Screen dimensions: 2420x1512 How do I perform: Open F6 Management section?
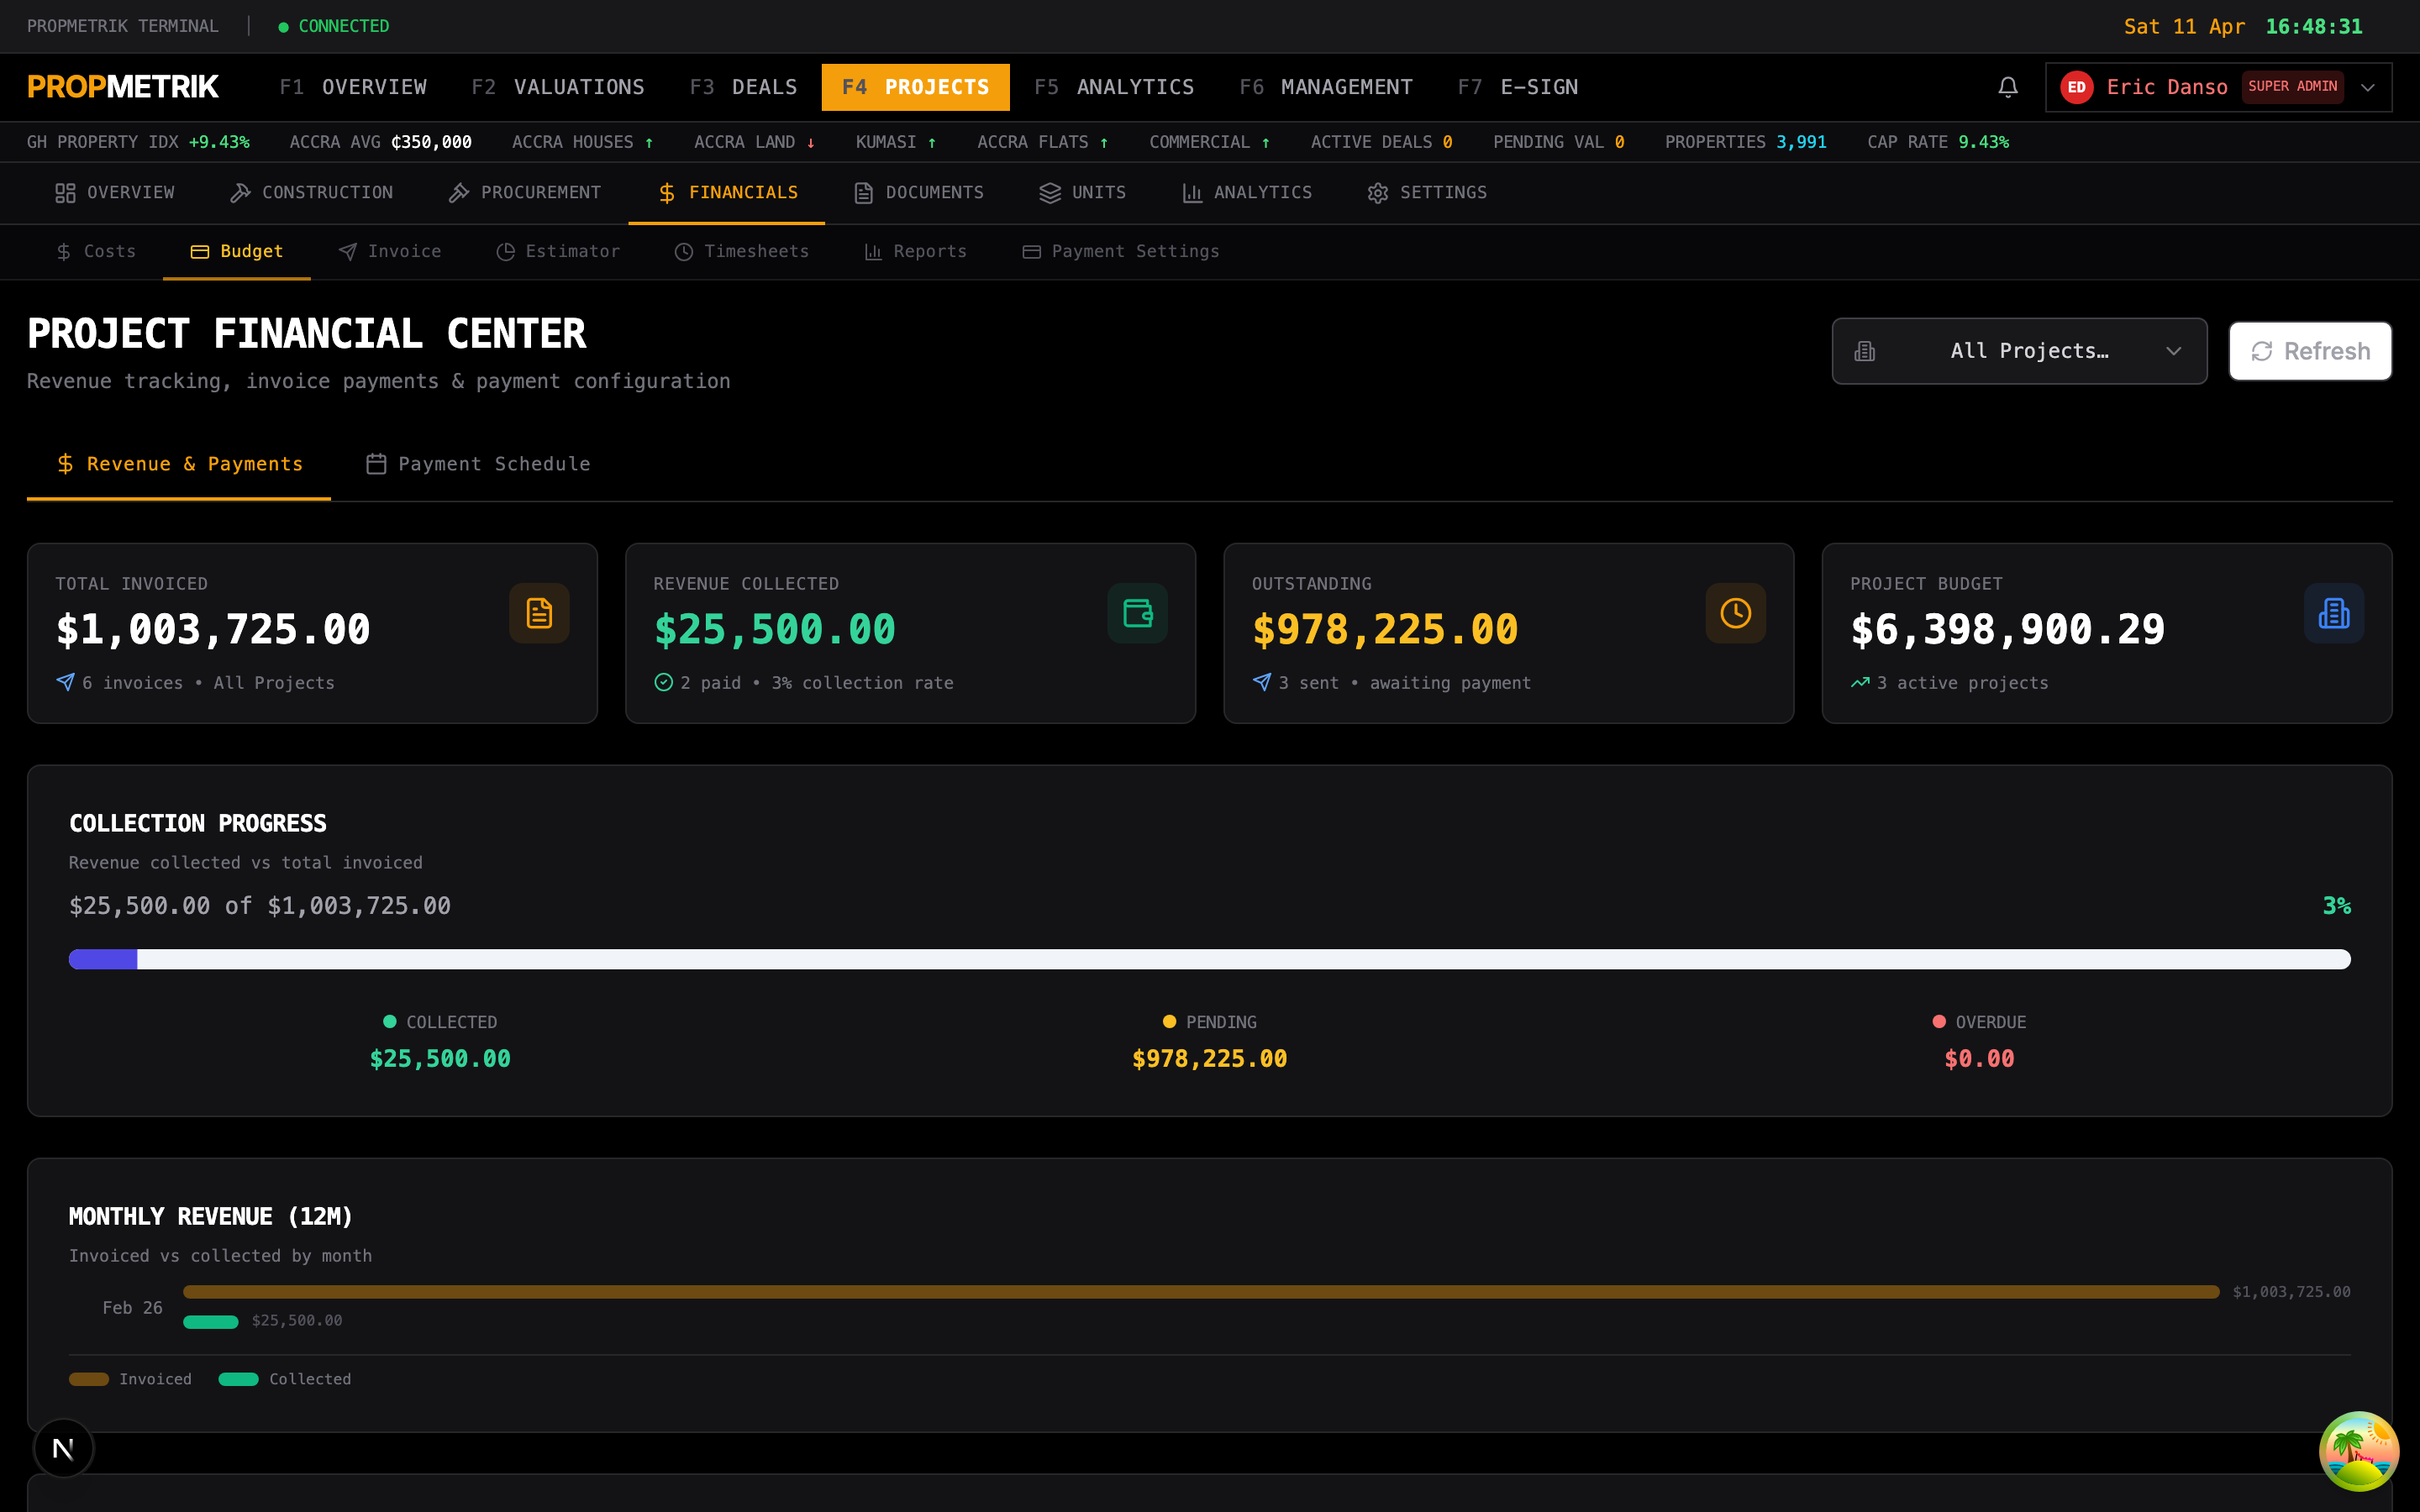point(1326,87)
